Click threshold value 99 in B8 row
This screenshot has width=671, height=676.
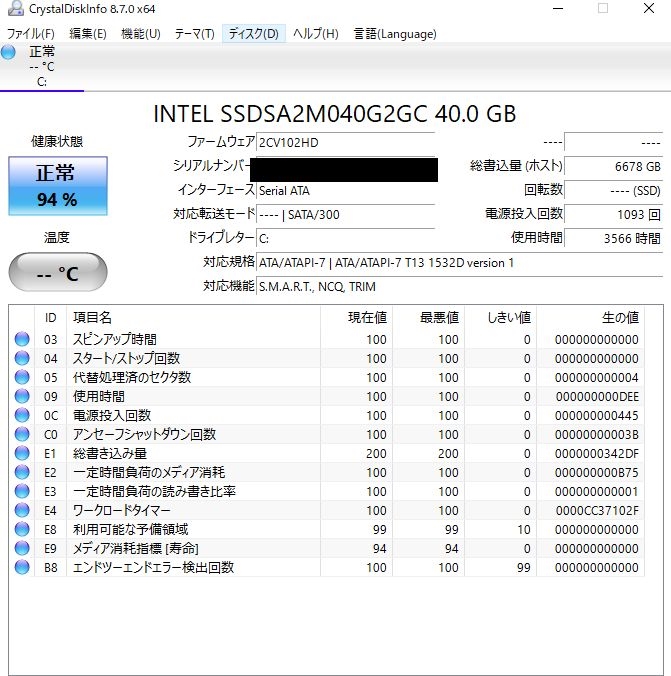524,567
